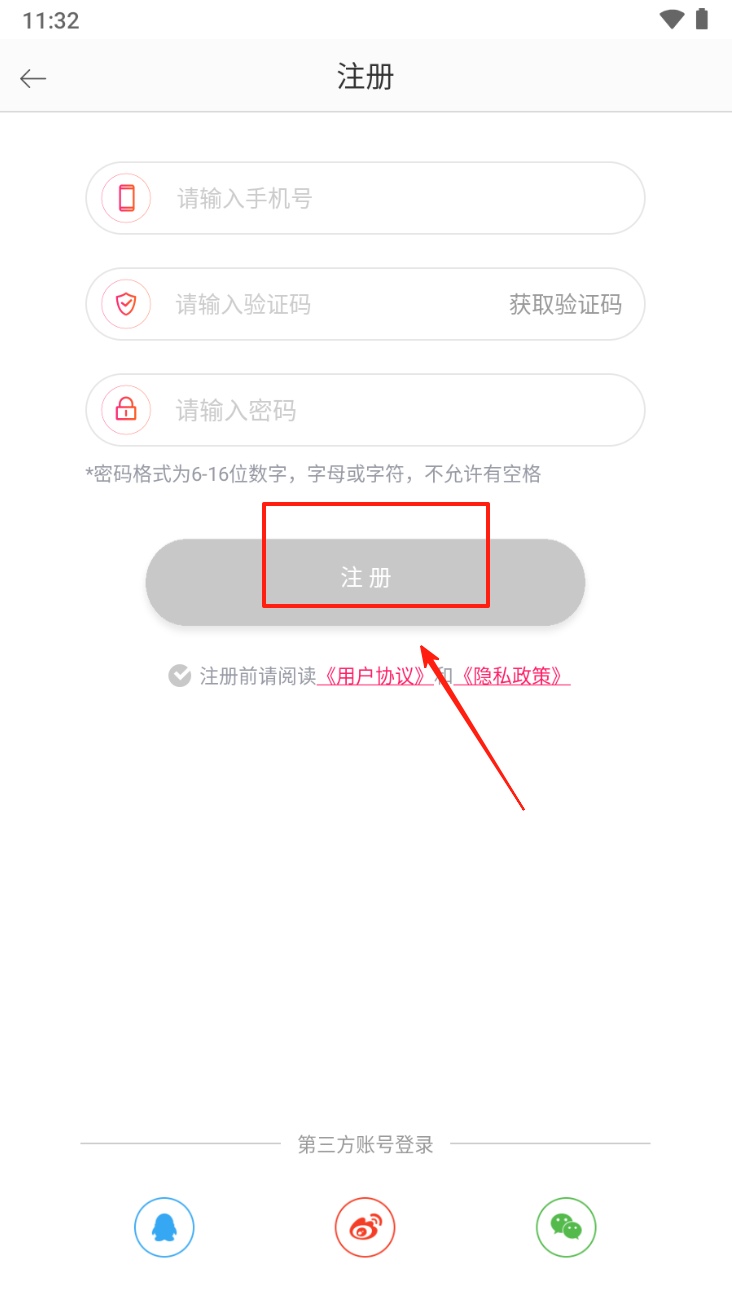Tap 获取验证码 to request code
Image resolution: width=732 pixels, height=1304 pixels.
pyautogui.click(x=566, y=304)
